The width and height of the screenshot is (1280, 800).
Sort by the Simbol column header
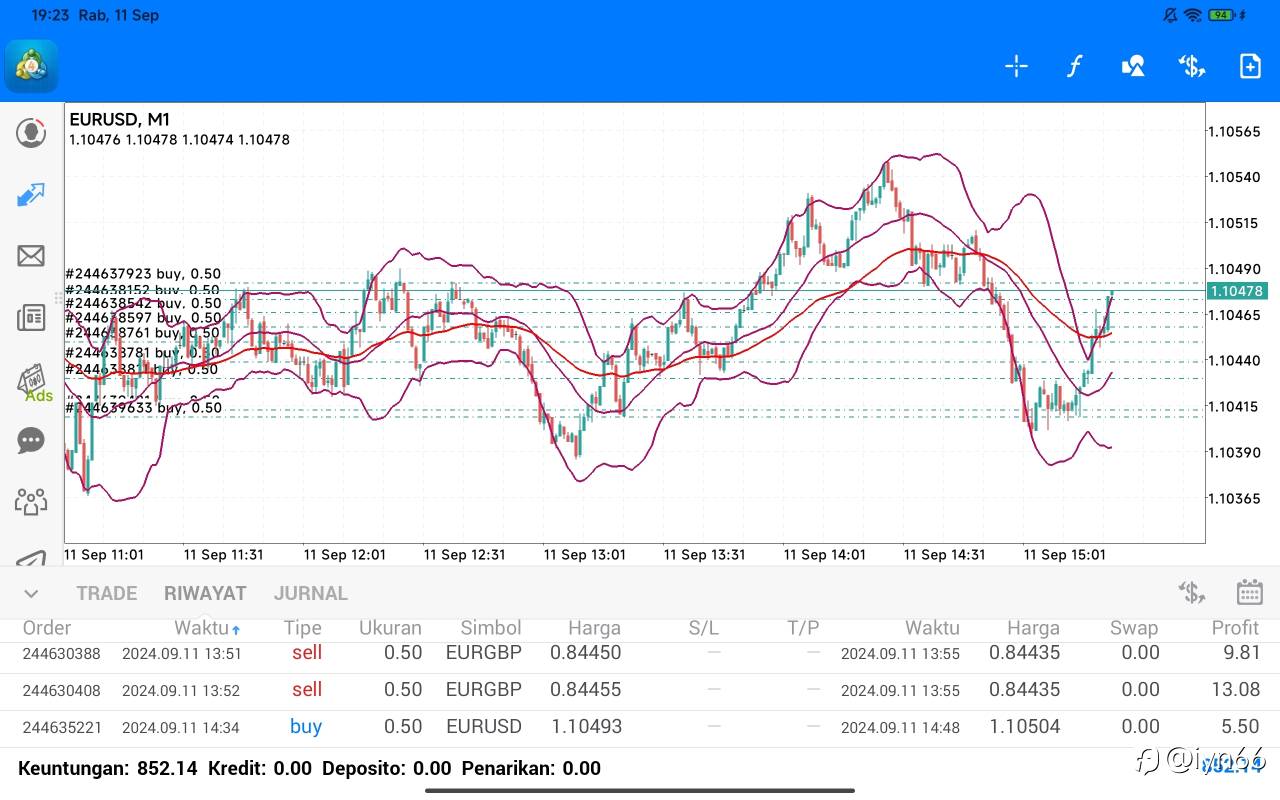(491, 628)
